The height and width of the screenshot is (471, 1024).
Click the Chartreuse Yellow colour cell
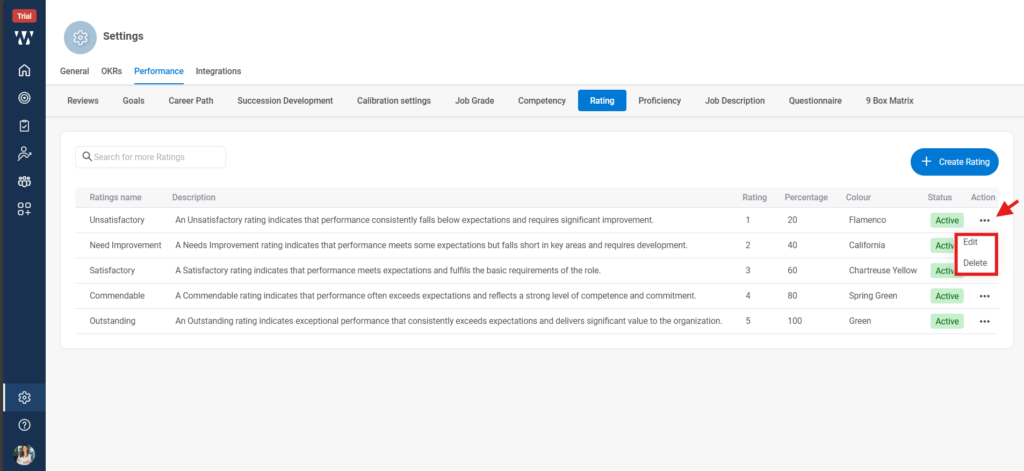click(x=883, y=270)
